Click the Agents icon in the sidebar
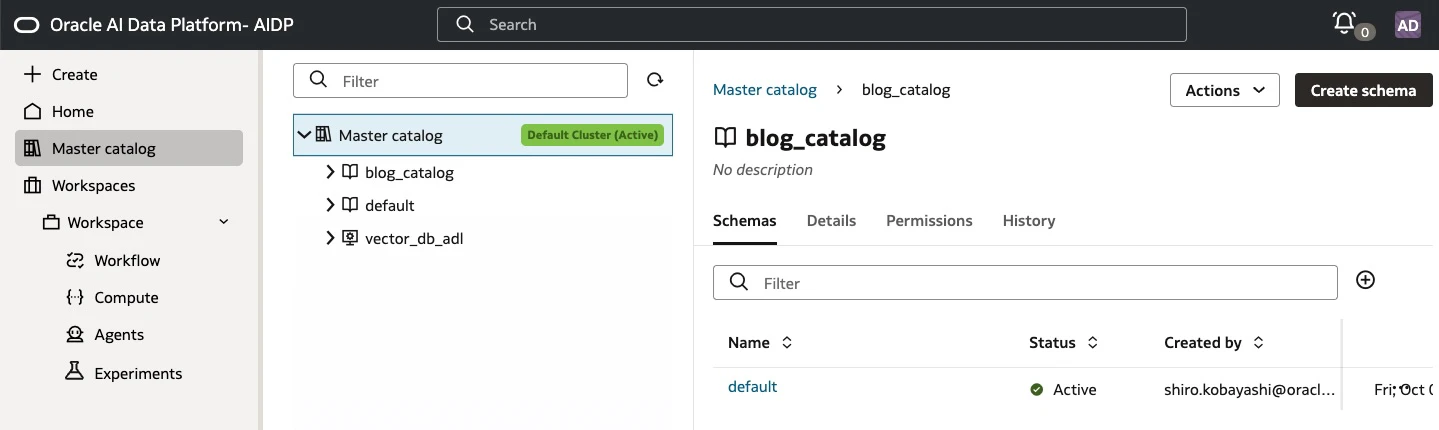 click(74, 334)
